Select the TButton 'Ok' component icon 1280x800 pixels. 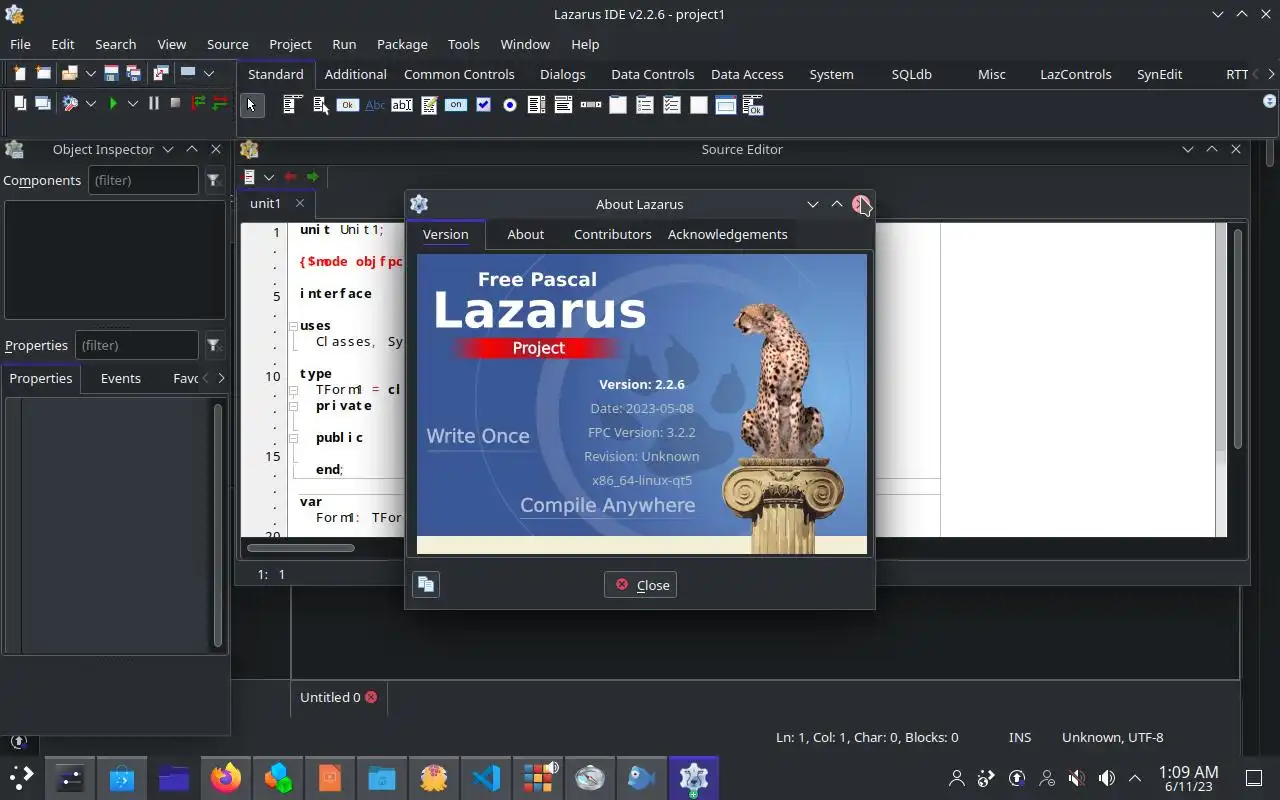[347, 105]
